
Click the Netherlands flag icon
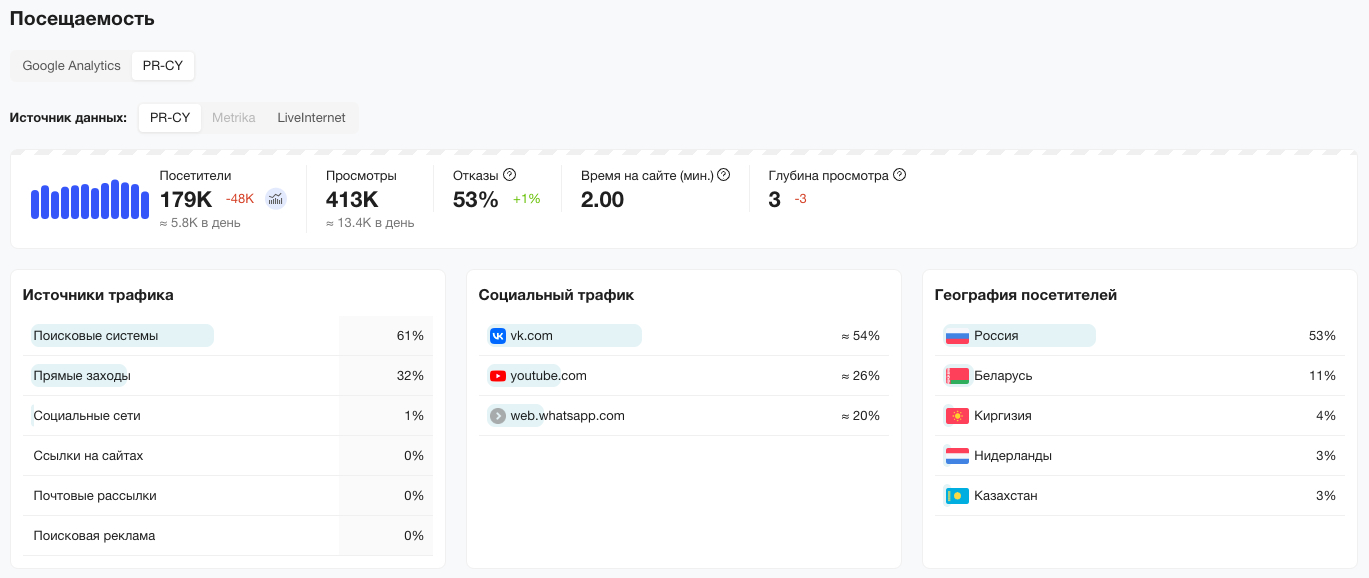(x=957, y=456)
